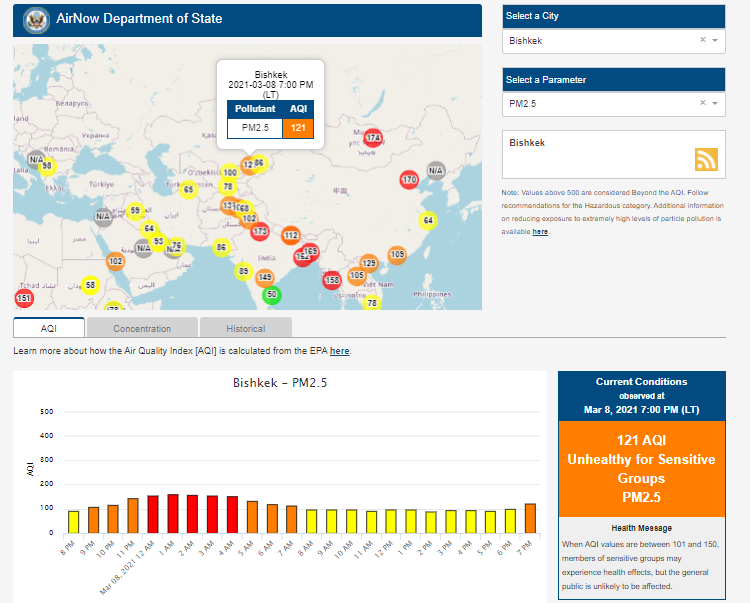
Task: Select the yellow 89 map marker
Action: [x=243, y=271]
